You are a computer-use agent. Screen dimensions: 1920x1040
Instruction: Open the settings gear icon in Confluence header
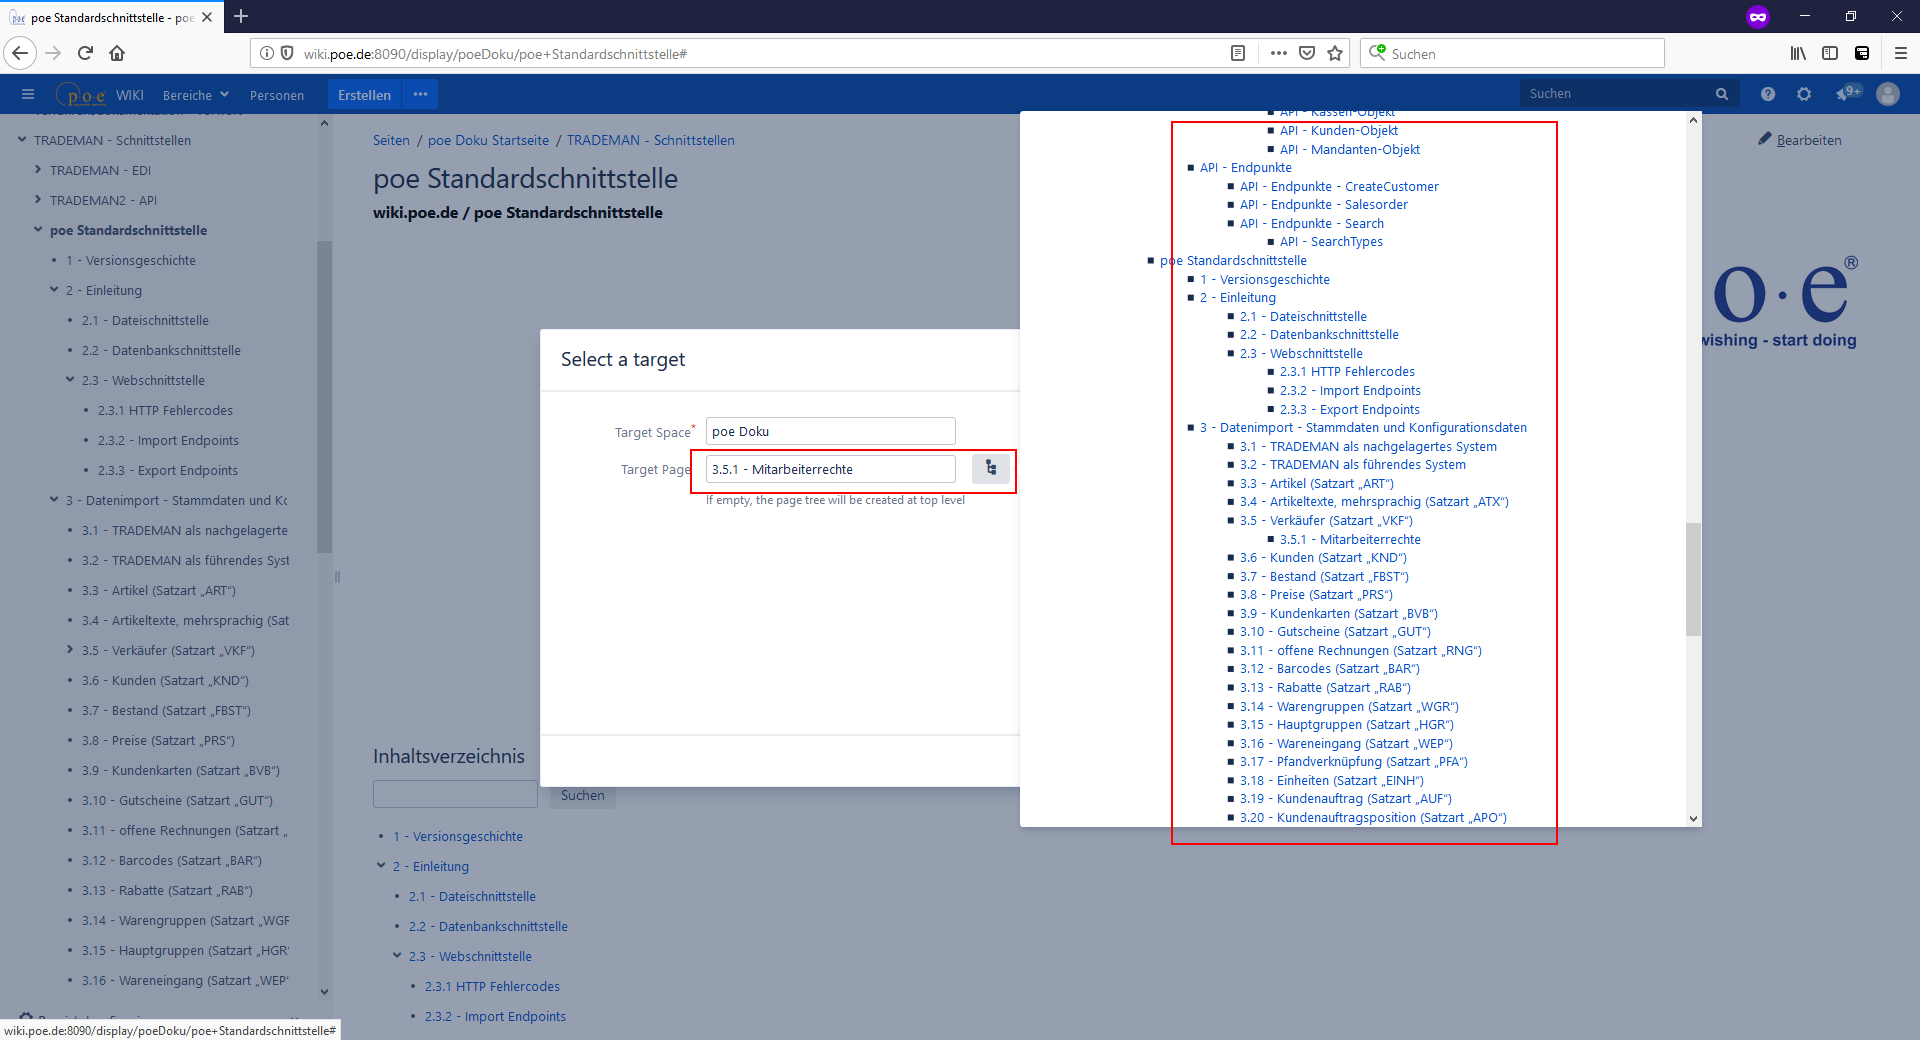1804,94
